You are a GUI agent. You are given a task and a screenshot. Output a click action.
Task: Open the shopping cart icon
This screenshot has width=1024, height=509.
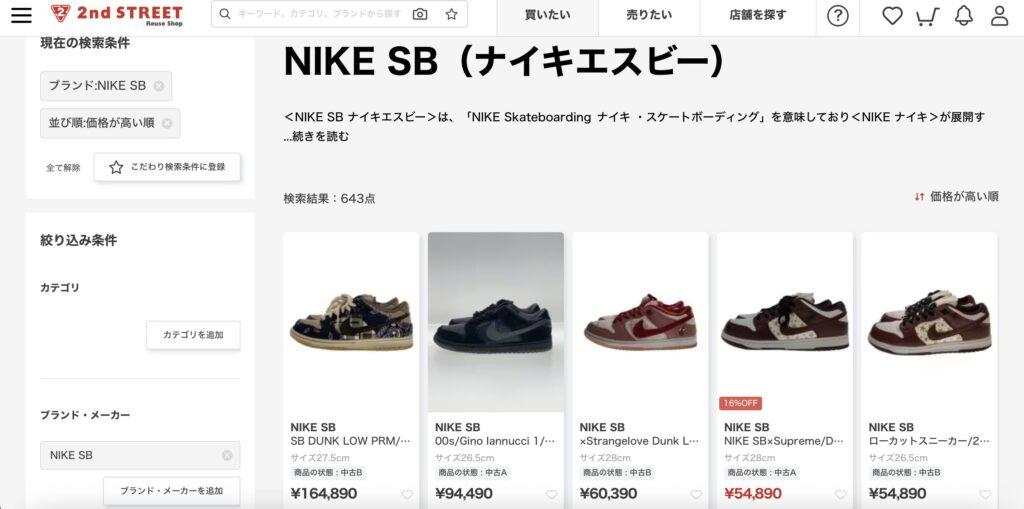[x=927, y=16]
